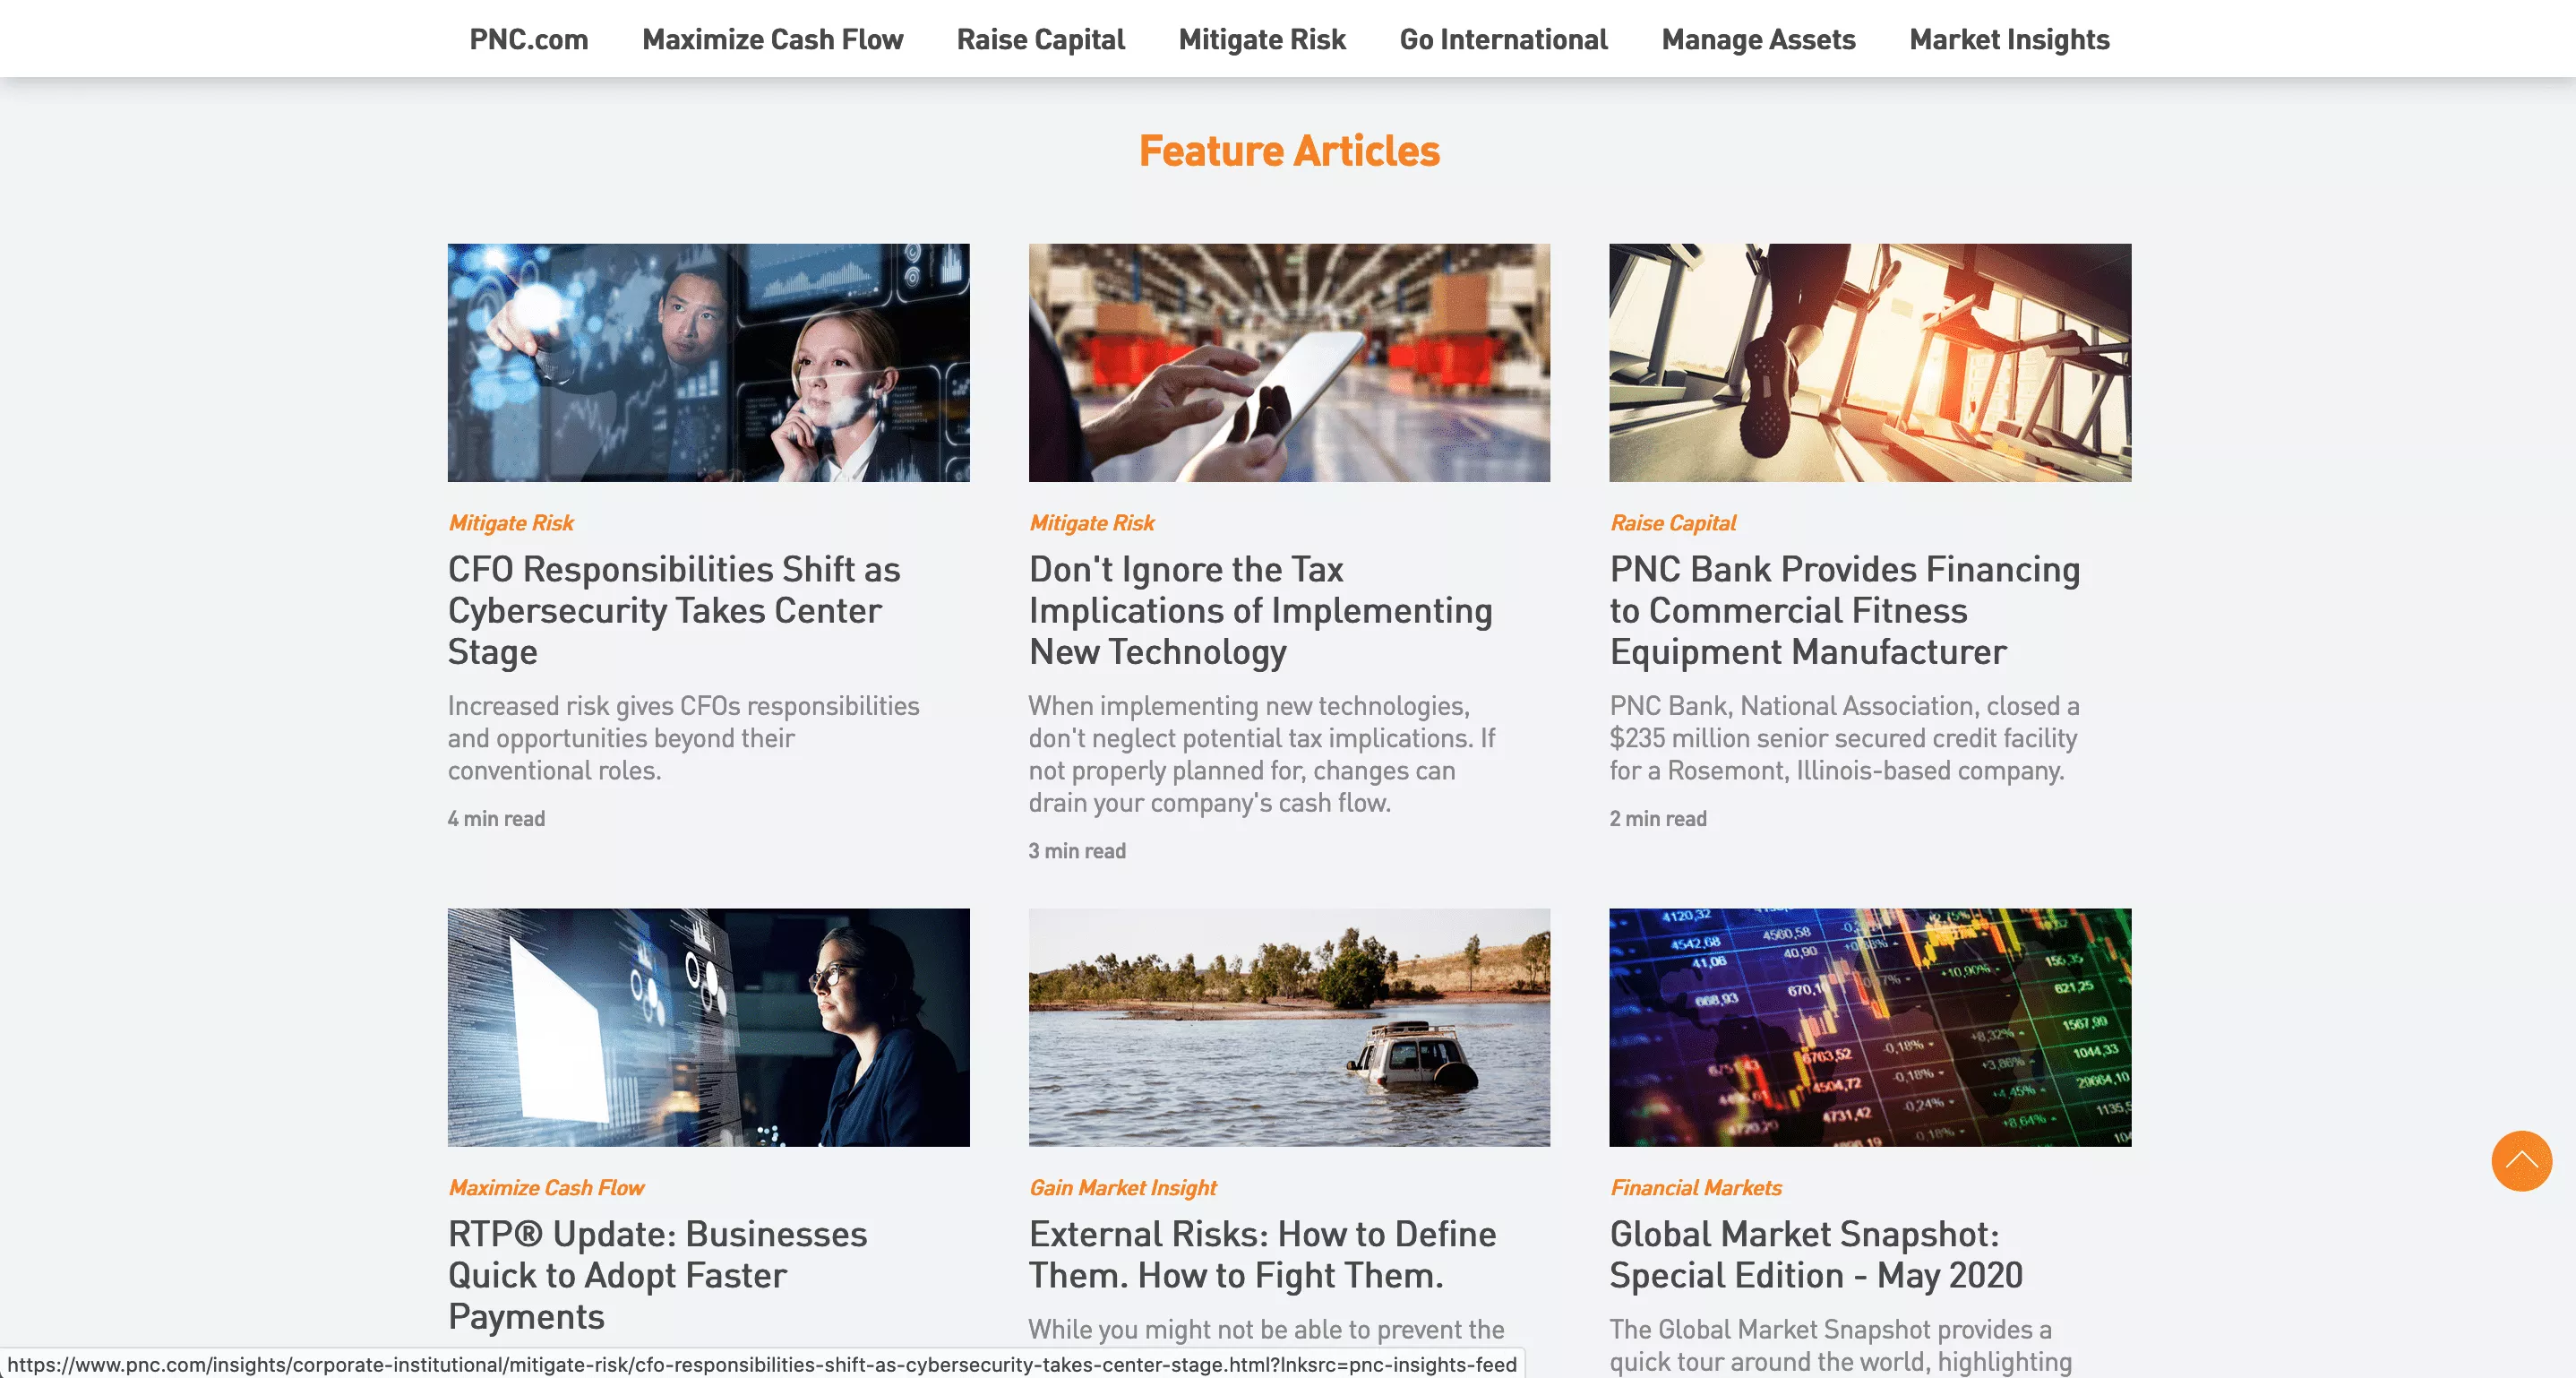
Task: Select the Gain Market Insight category tag
Action: coord(1122,1187)
